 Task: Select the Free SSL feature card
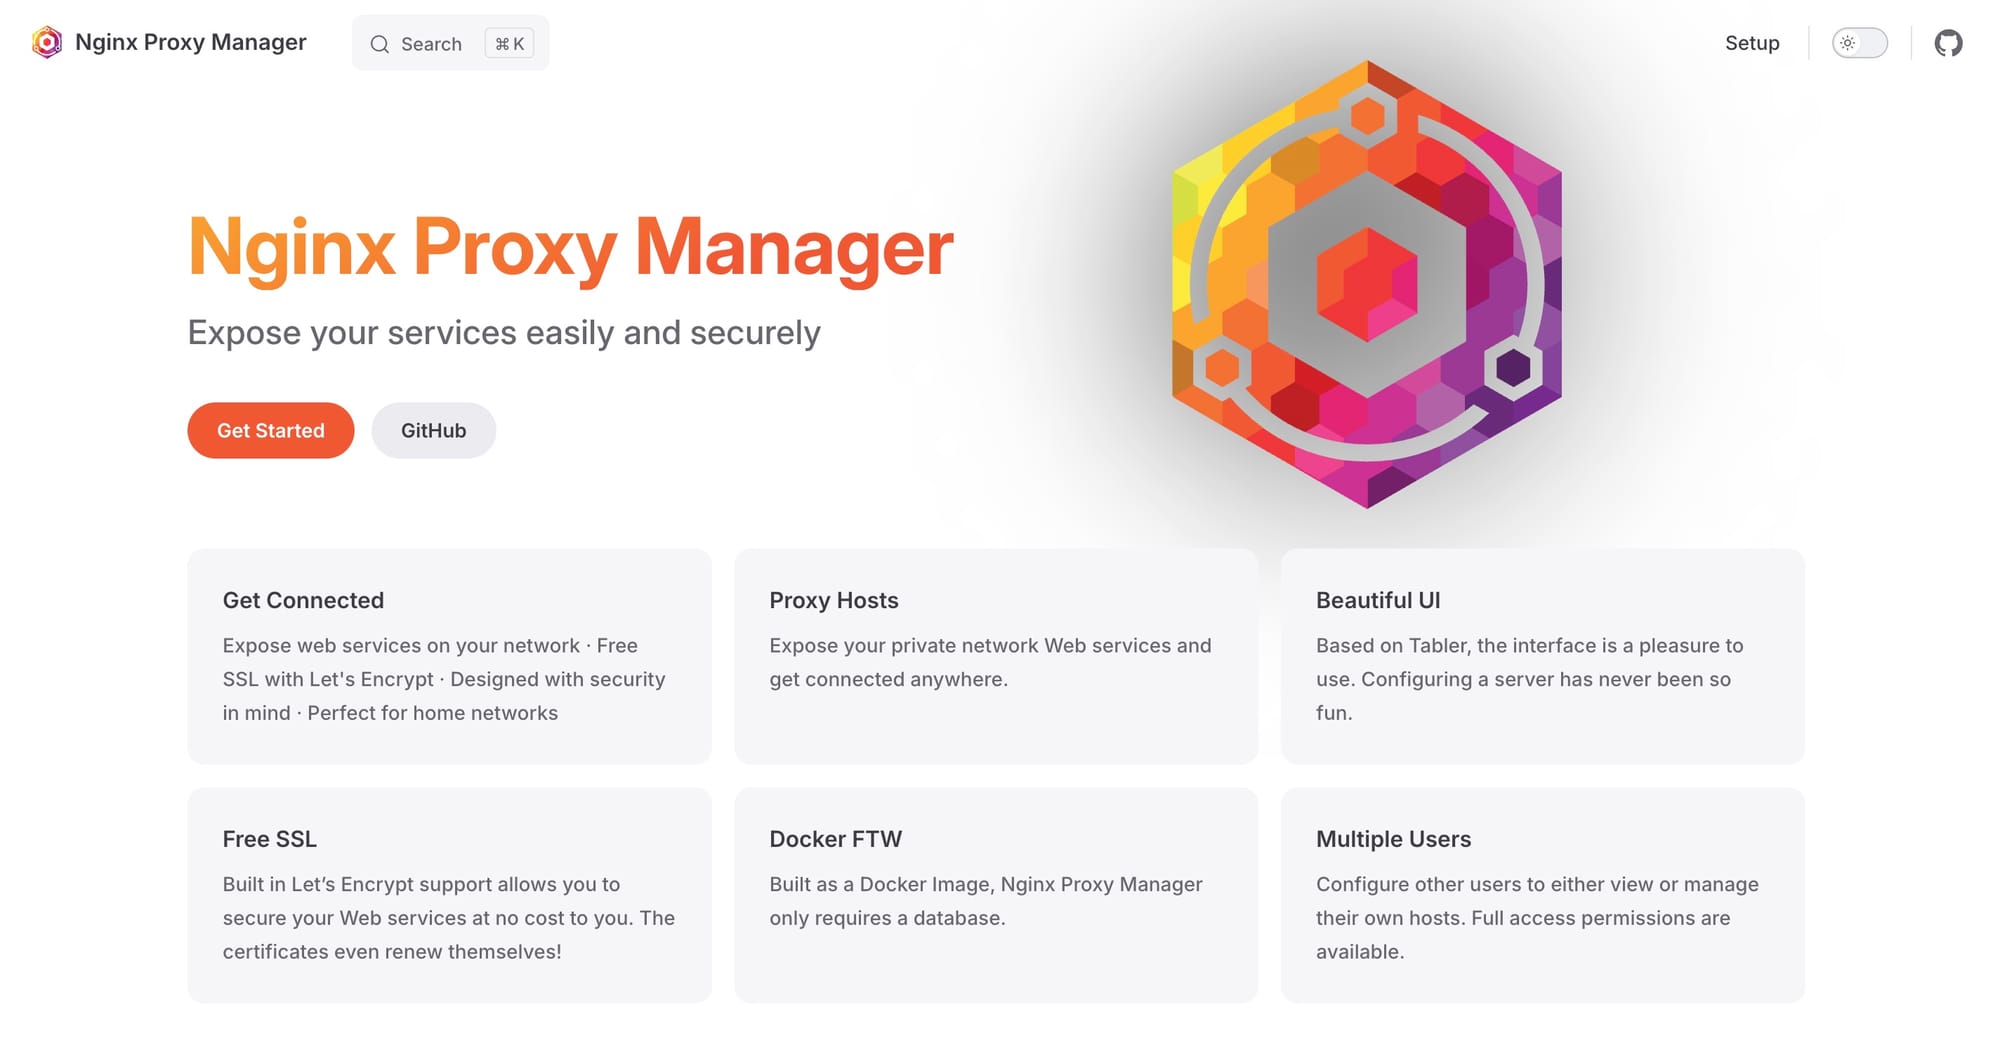pos(449,895)
